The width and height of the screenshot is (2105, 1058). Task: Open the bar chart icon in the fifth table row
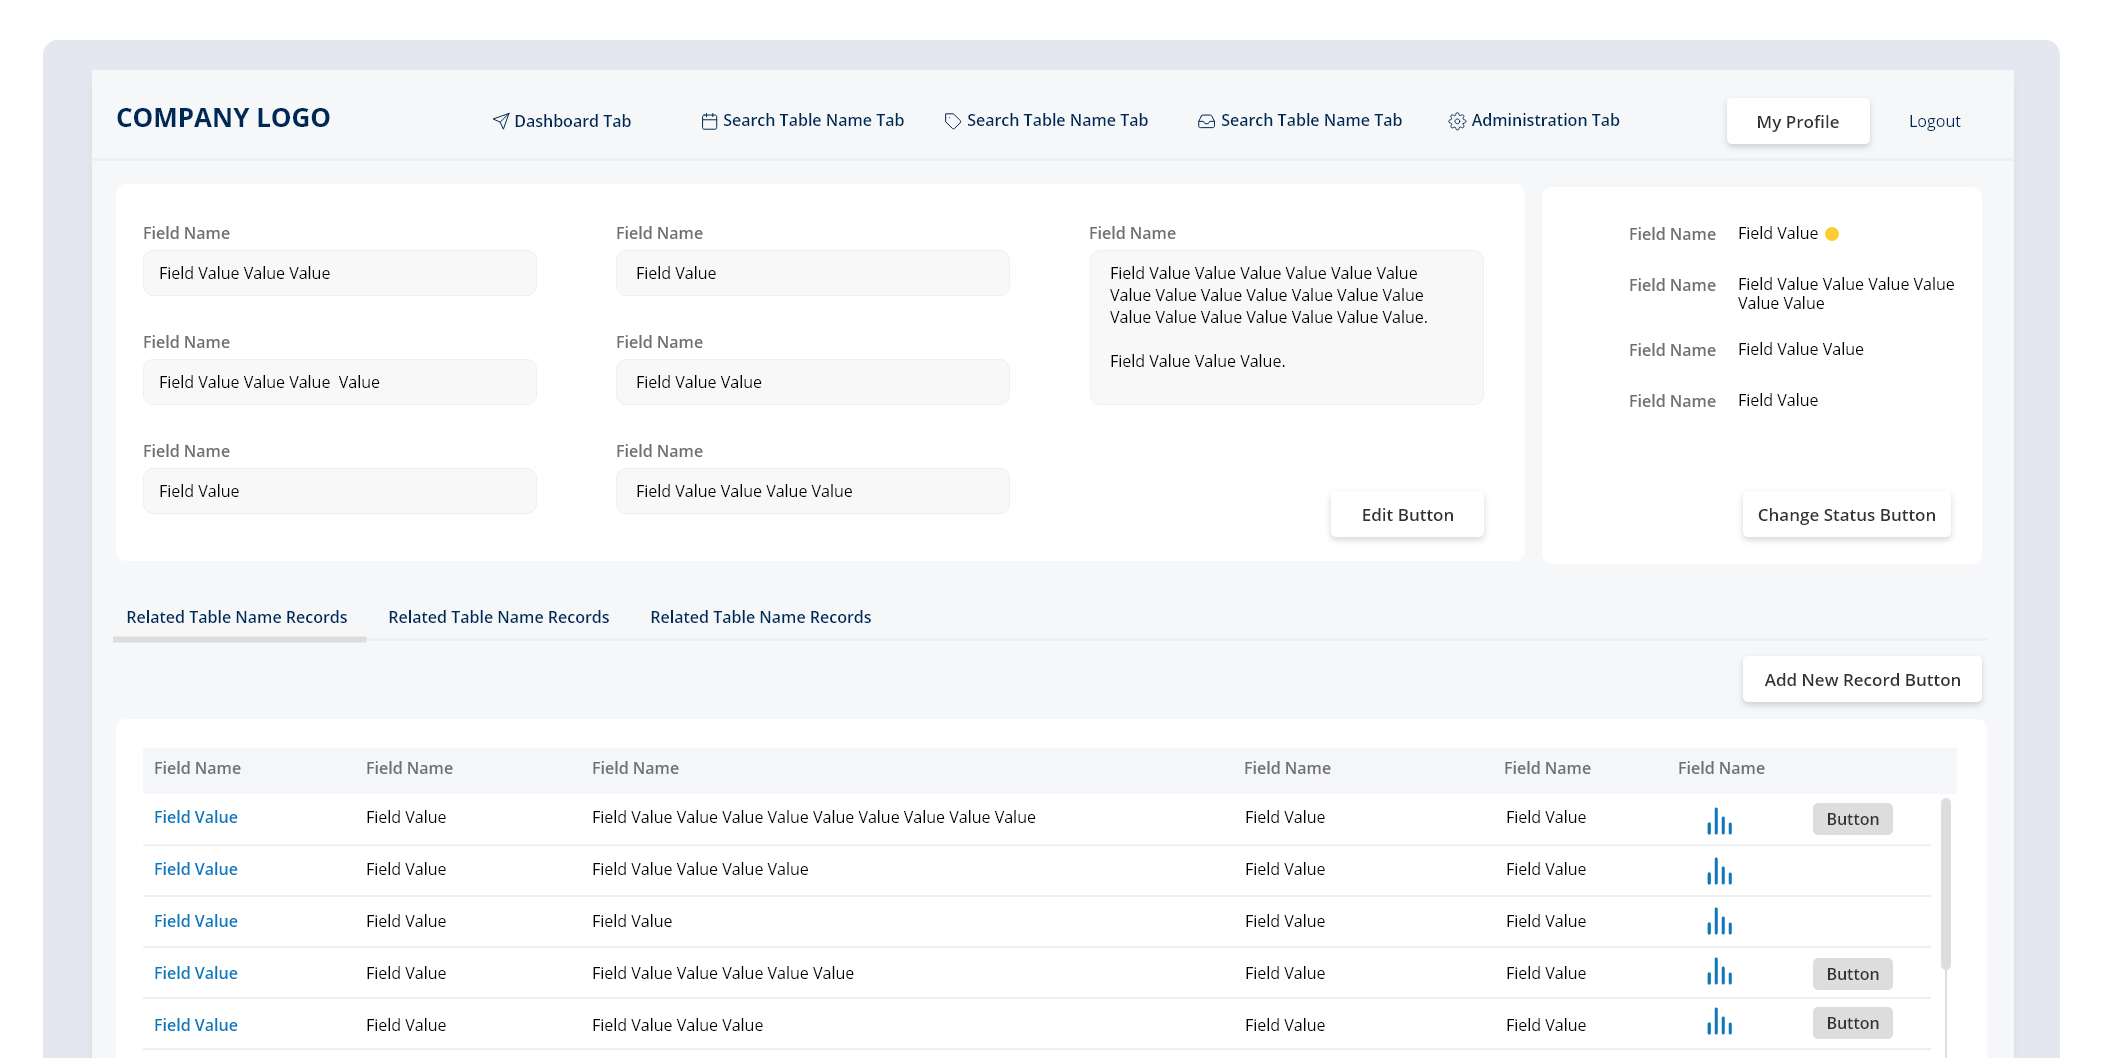point(1719,1021)
